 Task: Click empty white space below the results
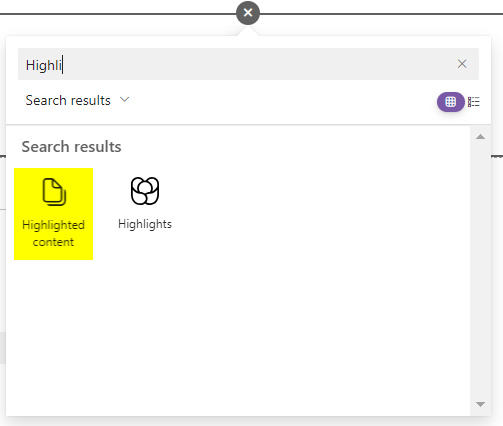[x=238, y=333]
